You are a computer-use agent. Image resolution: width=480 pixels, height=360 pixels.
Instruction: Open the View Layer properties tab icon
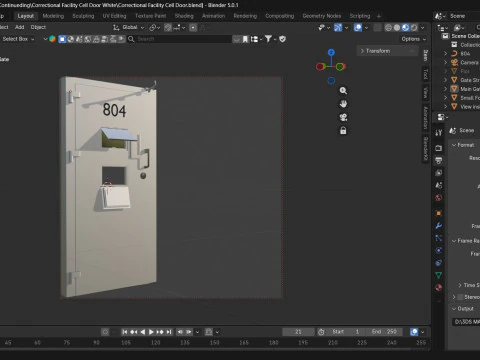(439, 173)
